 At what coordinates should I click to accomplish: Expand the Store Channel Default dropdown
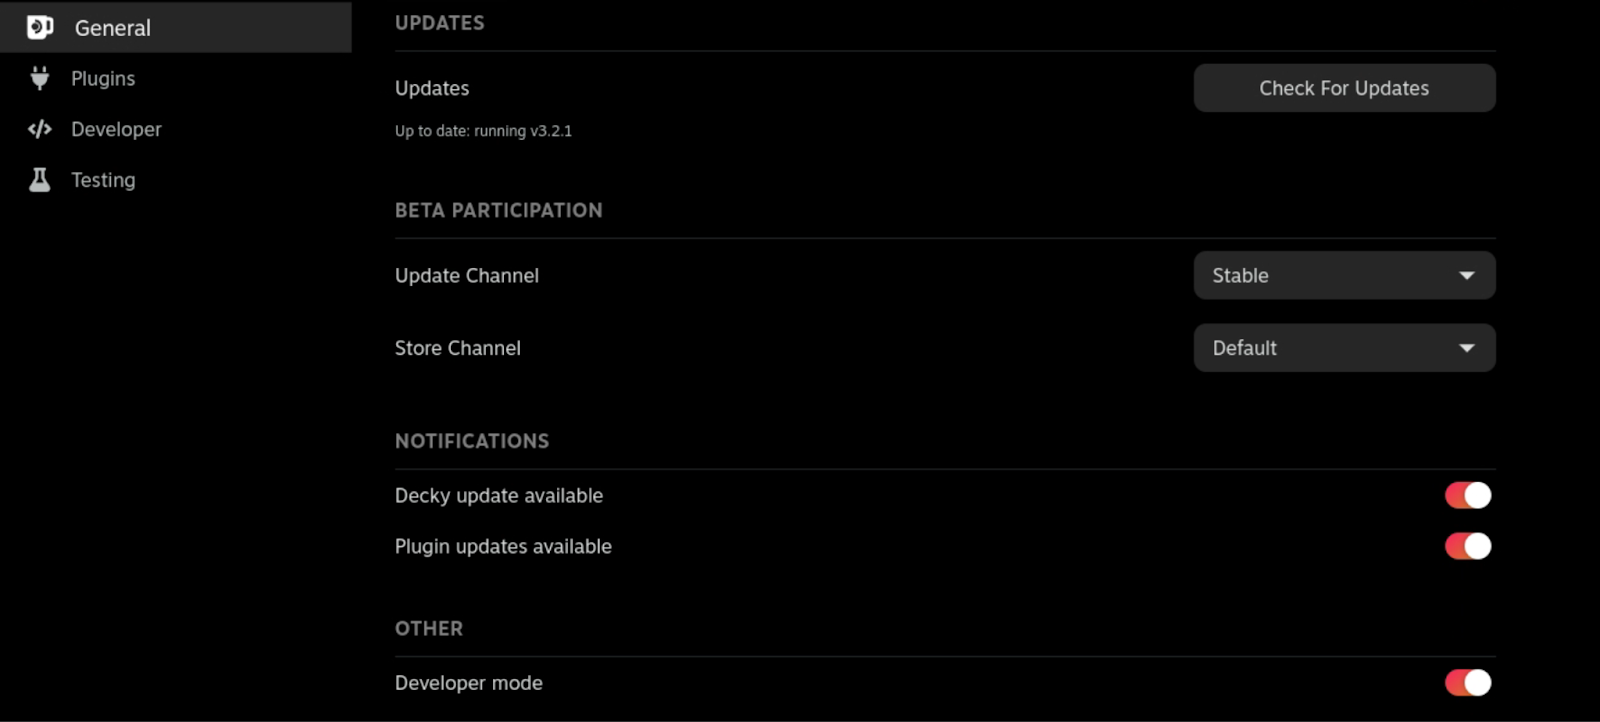point(1343,348)
